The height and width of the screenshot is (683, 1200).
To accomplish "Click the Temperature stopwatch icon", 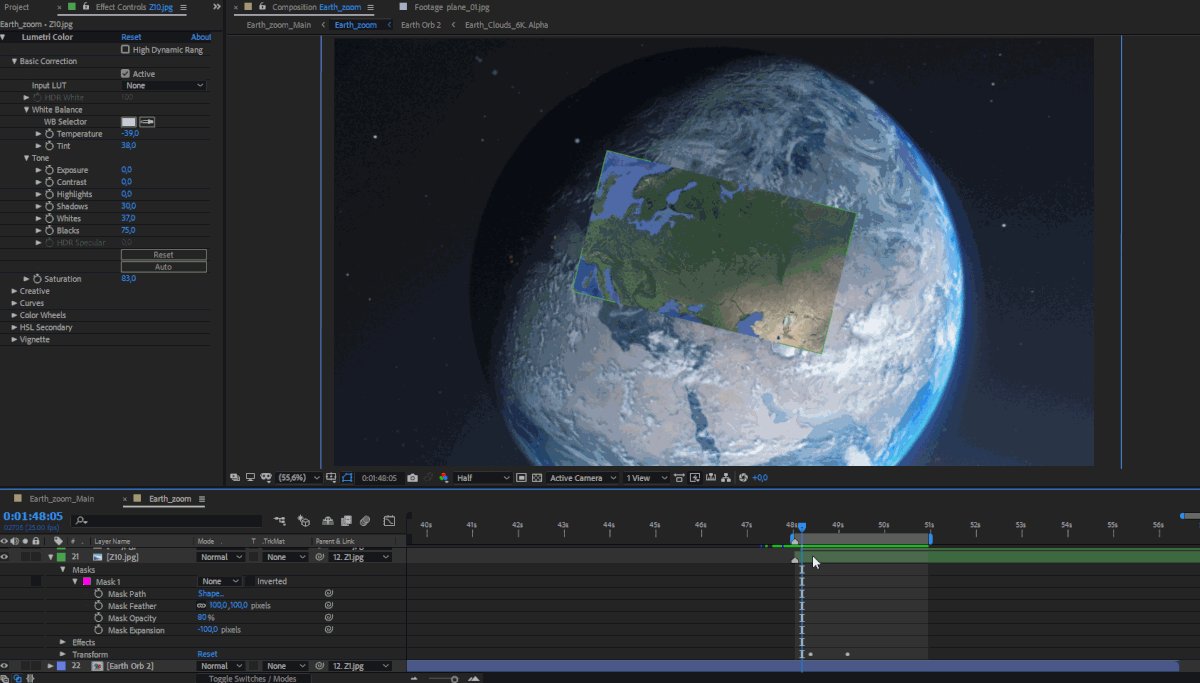I will pyautogui.click(x=49, y=134).
